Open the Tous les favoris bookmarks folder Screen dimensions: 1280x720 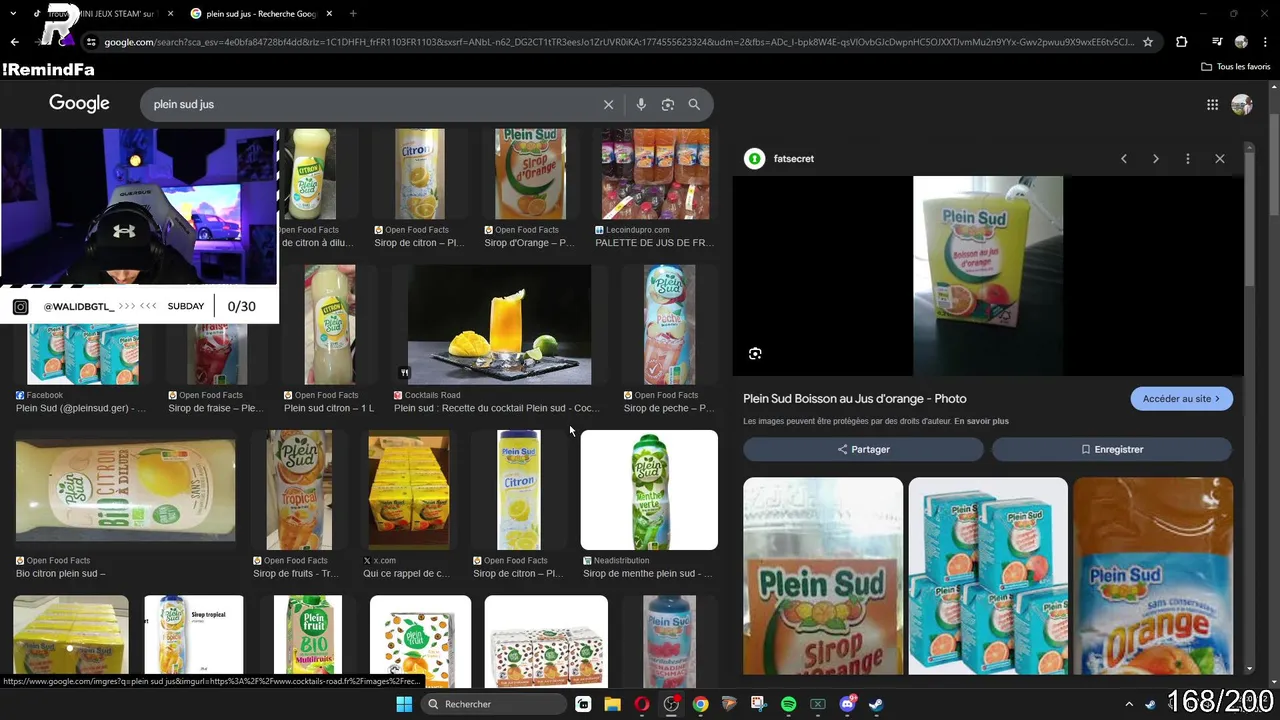pos(1236,66)
